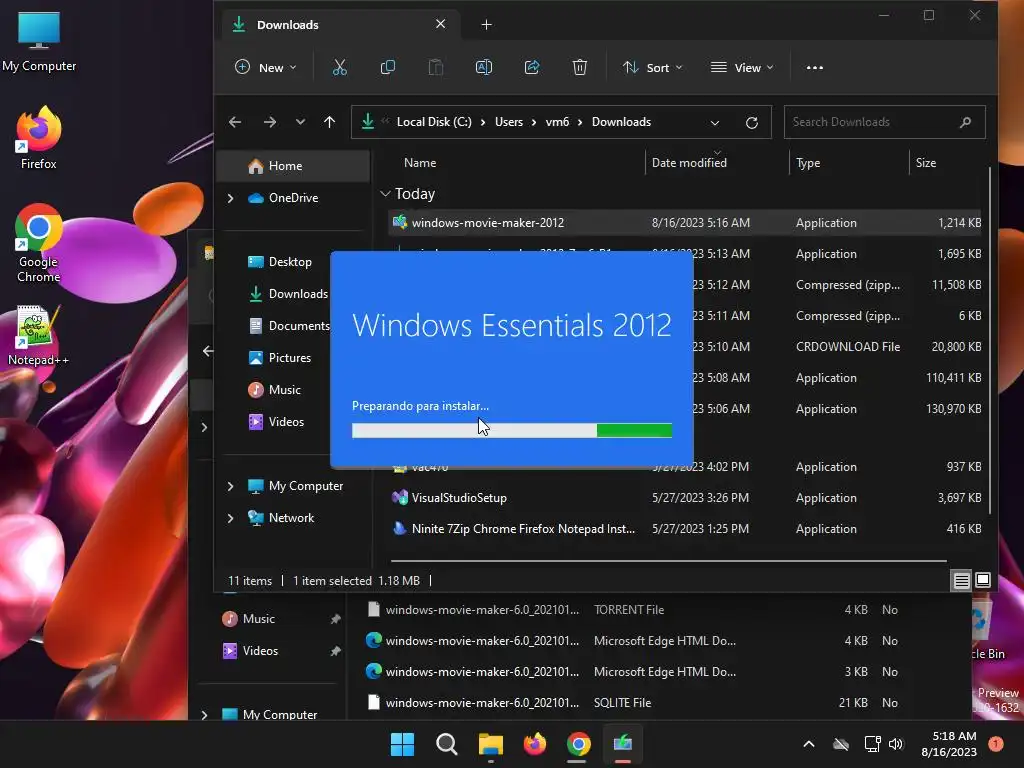Open Chrome from the taskbar
Viewport: 1024px width, 768px height.
pos(579,744)
